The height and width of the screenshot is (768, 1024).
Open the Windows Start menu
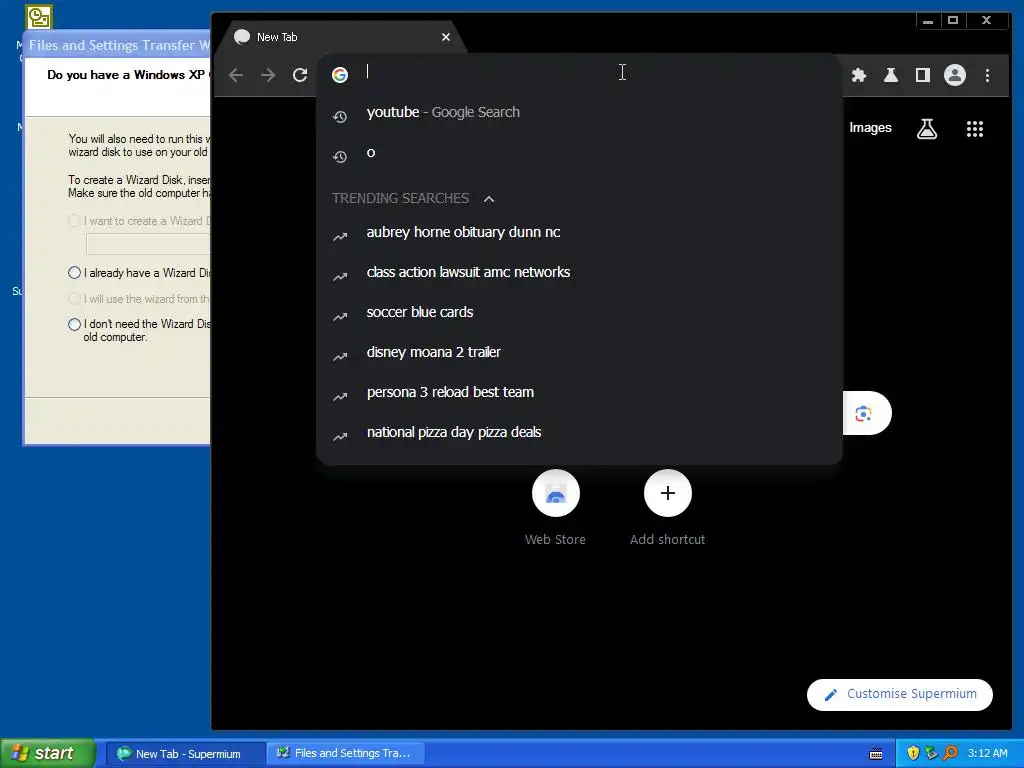click(48, 753)
